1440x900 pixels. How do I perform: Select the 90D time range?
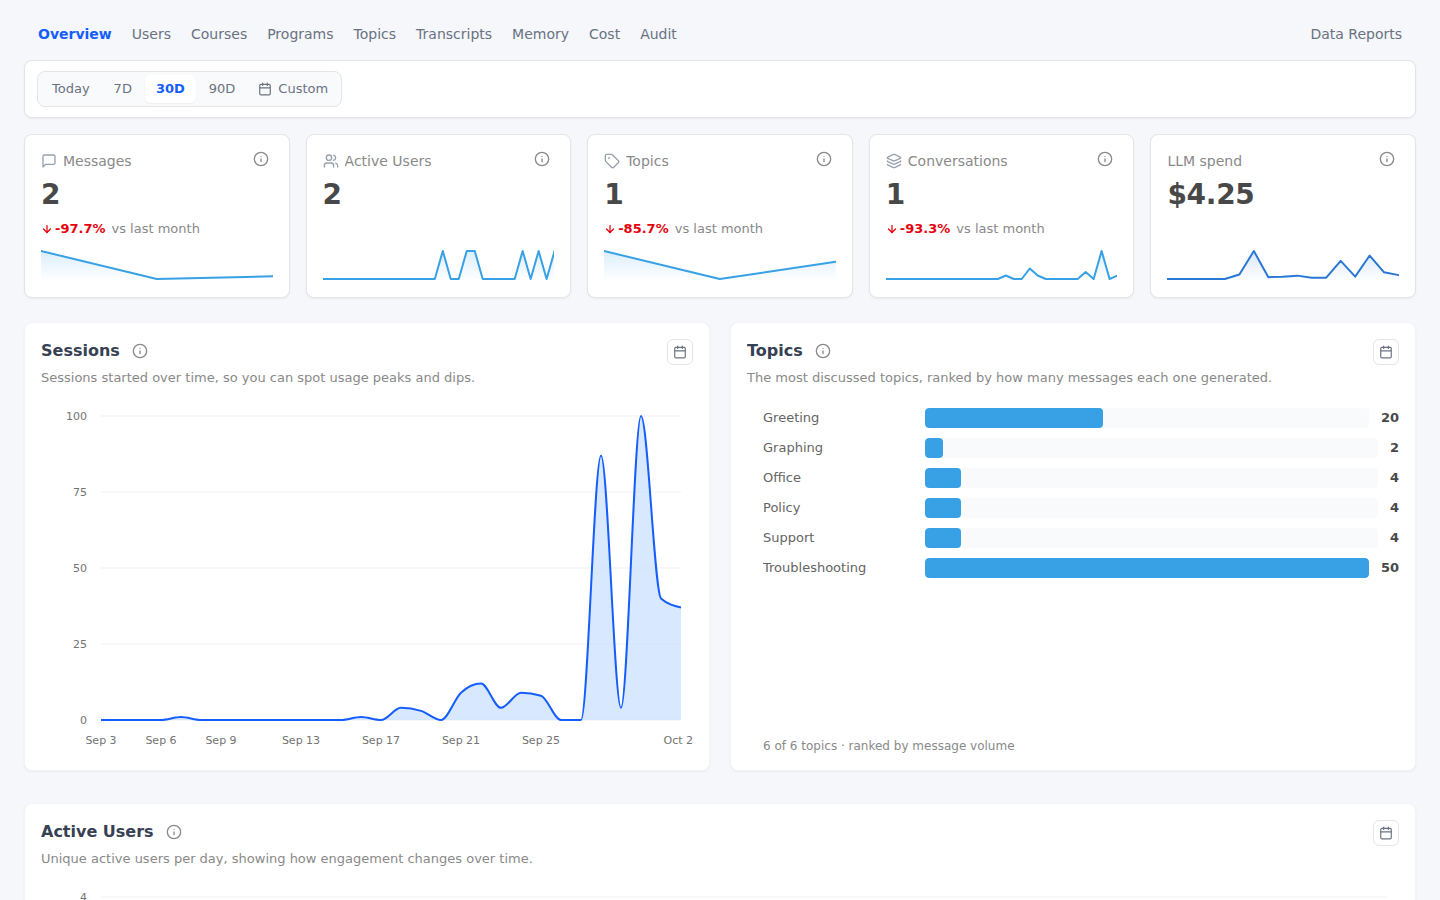pyautogui.click(x=222, y=89)
